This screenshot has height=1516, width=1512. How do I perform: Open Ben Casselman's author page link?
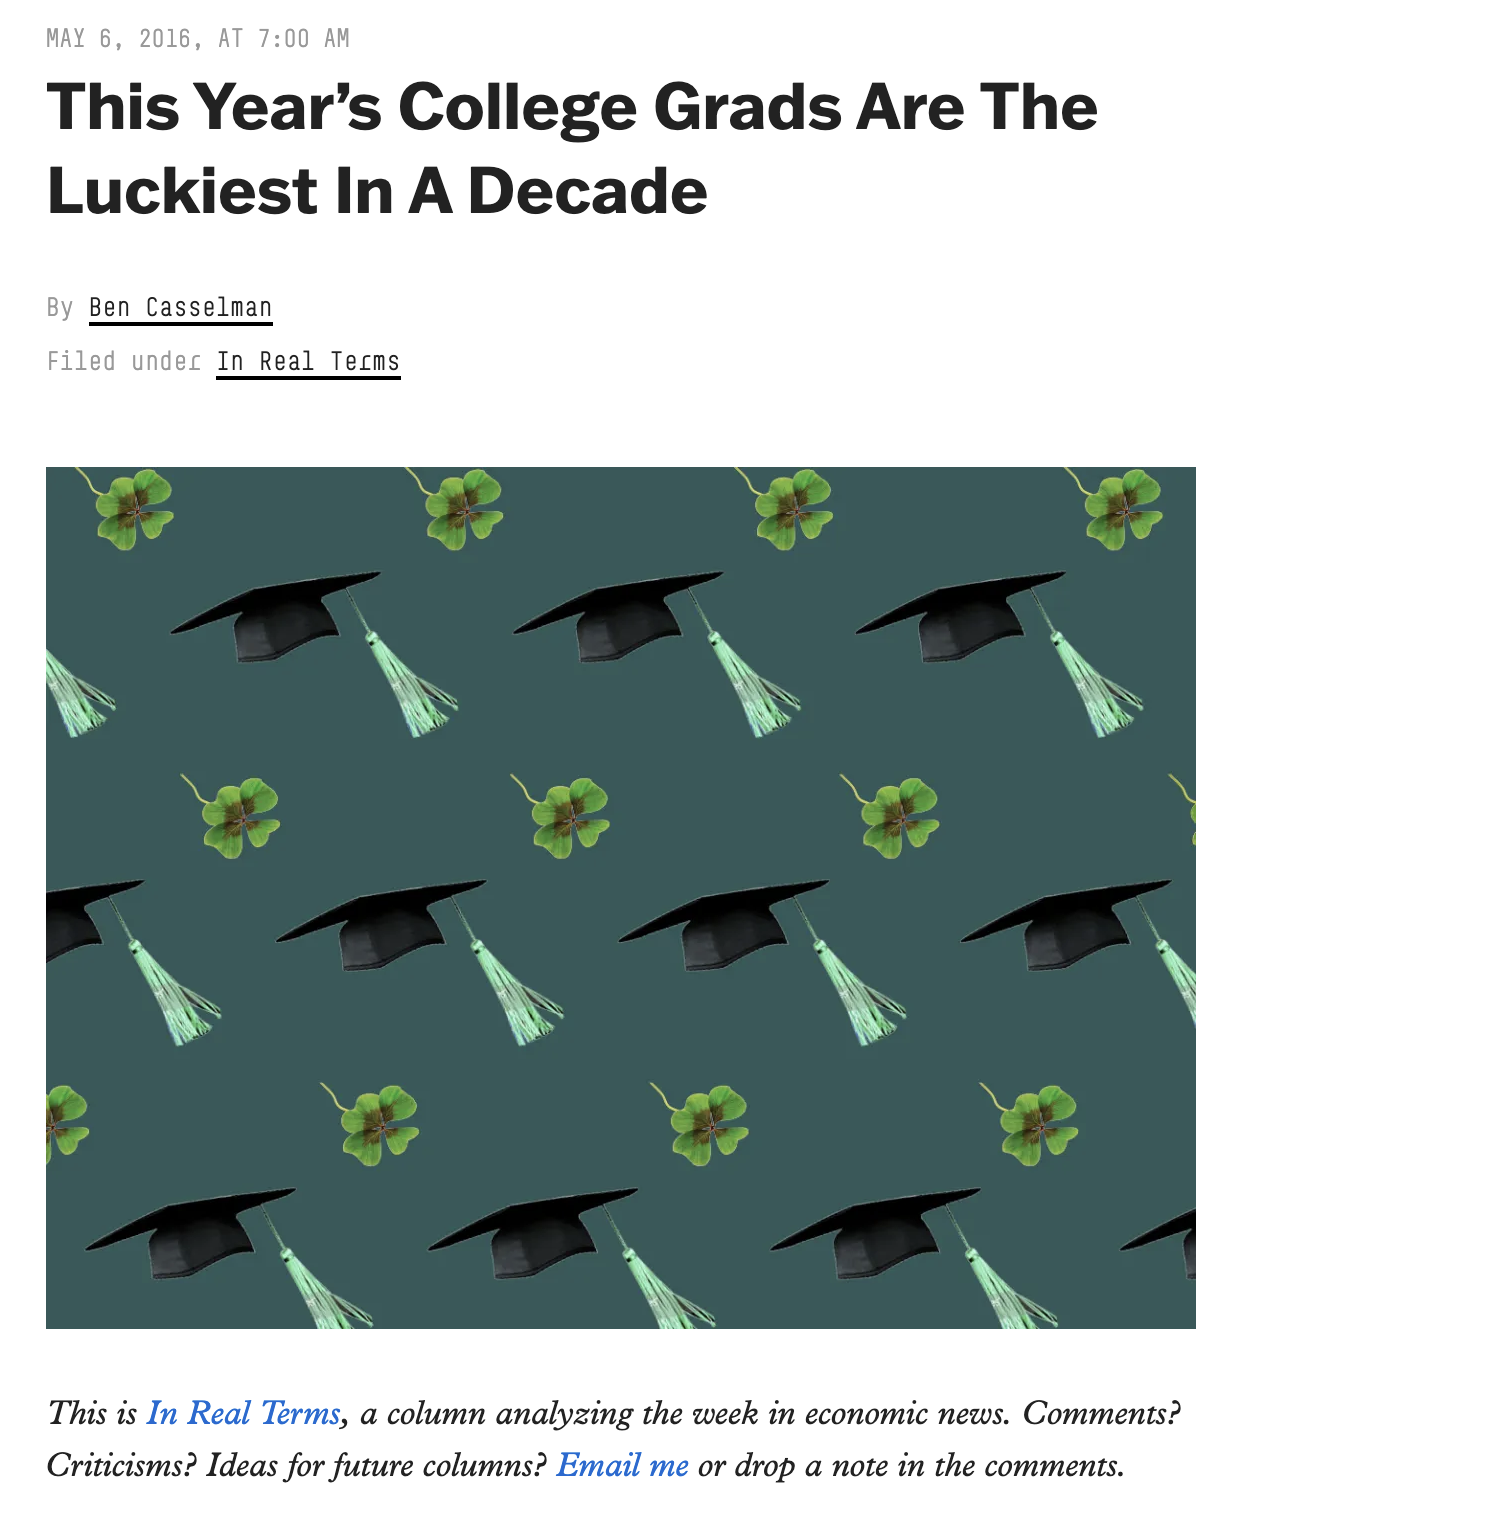pos(180,307)
